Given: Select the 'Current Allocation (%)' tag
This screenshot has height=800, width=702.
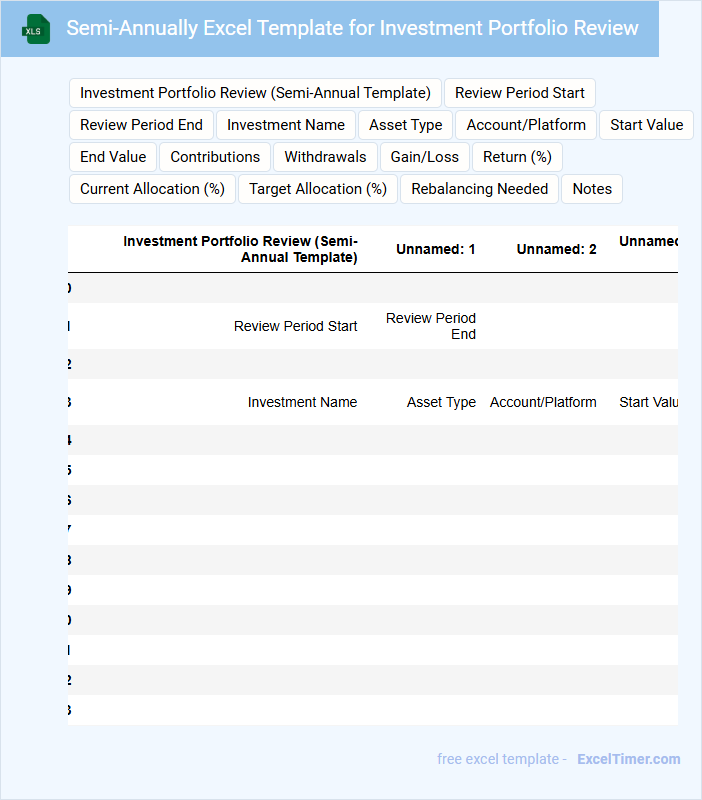Looking at the screenshot, I should pos(152,189).
